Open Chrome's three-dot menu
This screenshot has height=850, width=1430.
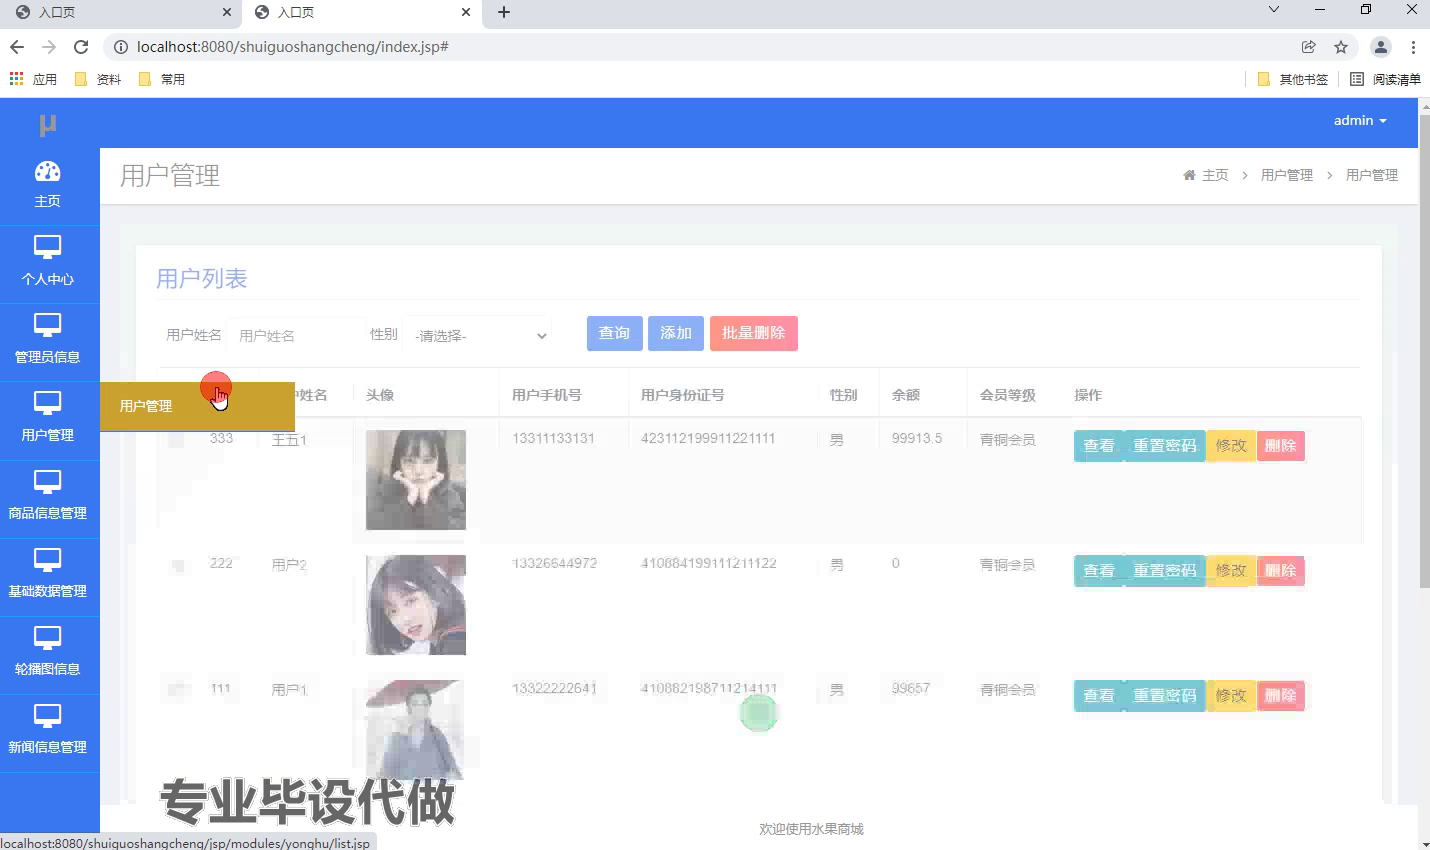point(1413,47)
